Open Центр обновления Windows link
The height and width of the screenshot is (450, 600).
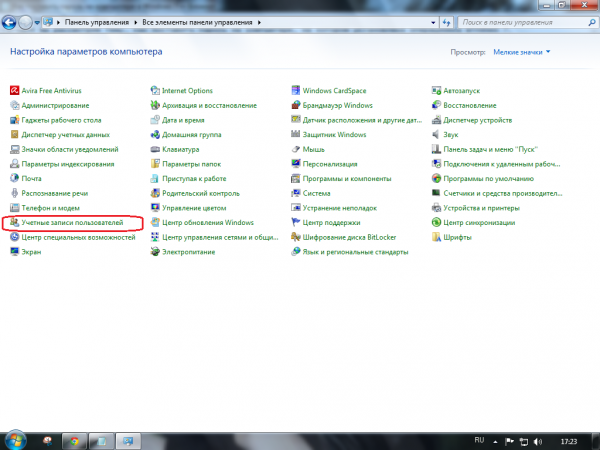coord(208,223)
